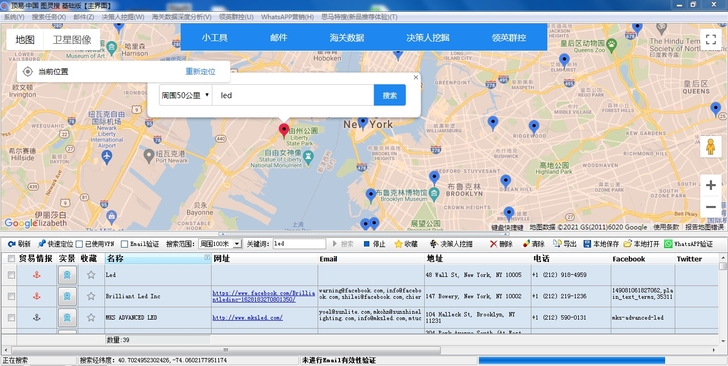Viewport: 728px width, 366px height.
Task: Click the '48 Wall St, New York' address cell
Action: 478,275
